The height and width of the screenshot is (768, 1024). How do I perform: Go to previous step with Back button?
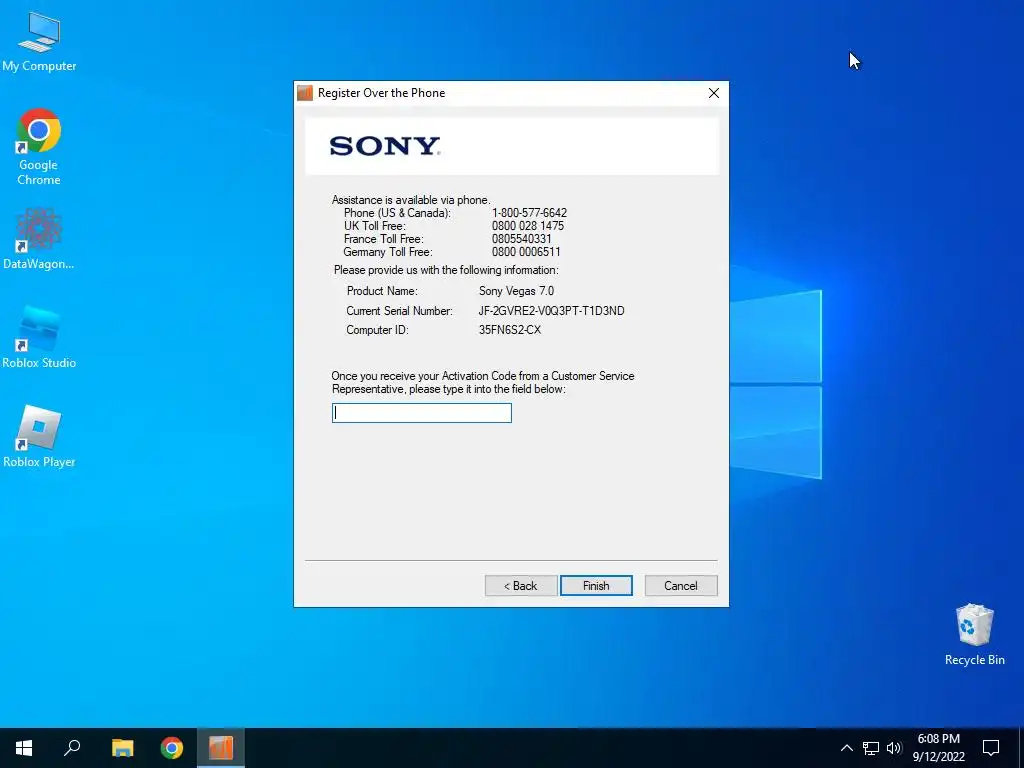point(520,586)
